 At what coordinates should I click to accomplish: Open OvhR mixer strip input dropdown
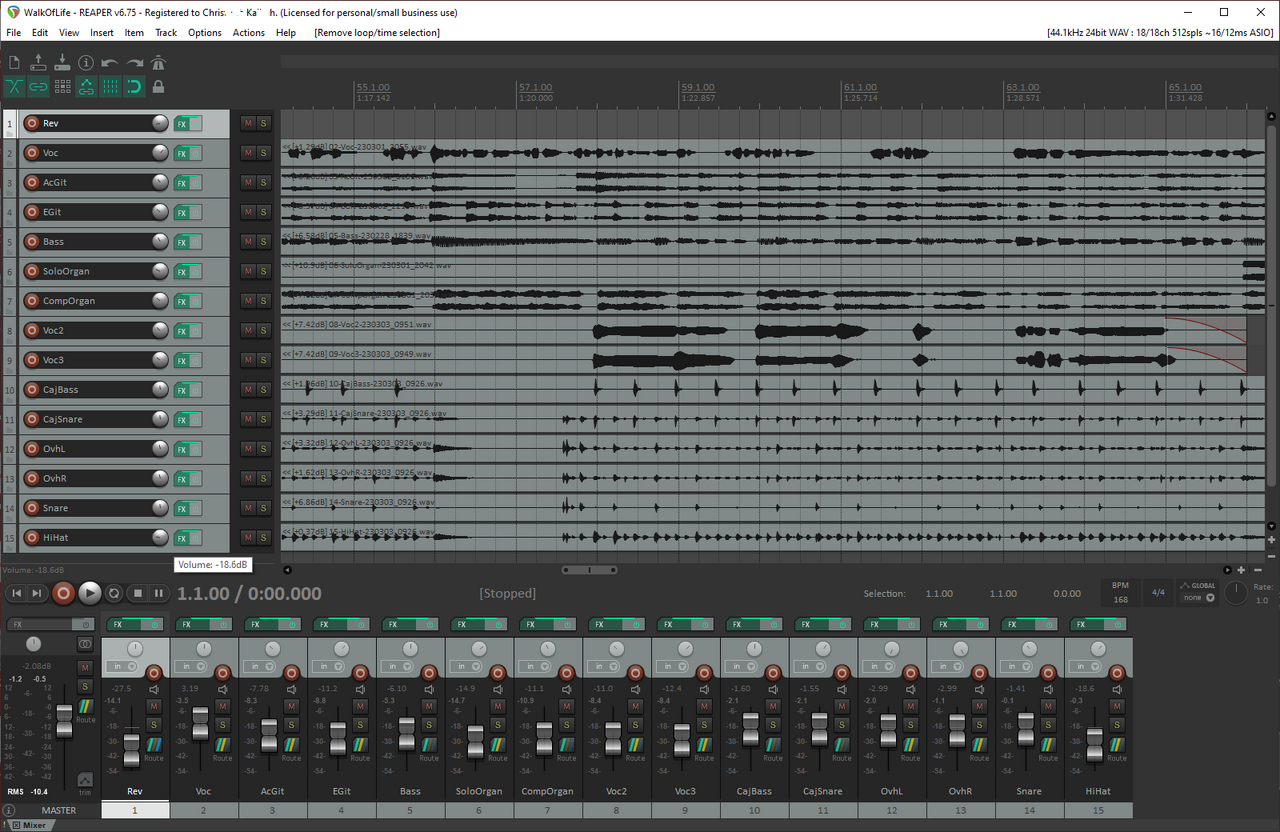[949, 666]
